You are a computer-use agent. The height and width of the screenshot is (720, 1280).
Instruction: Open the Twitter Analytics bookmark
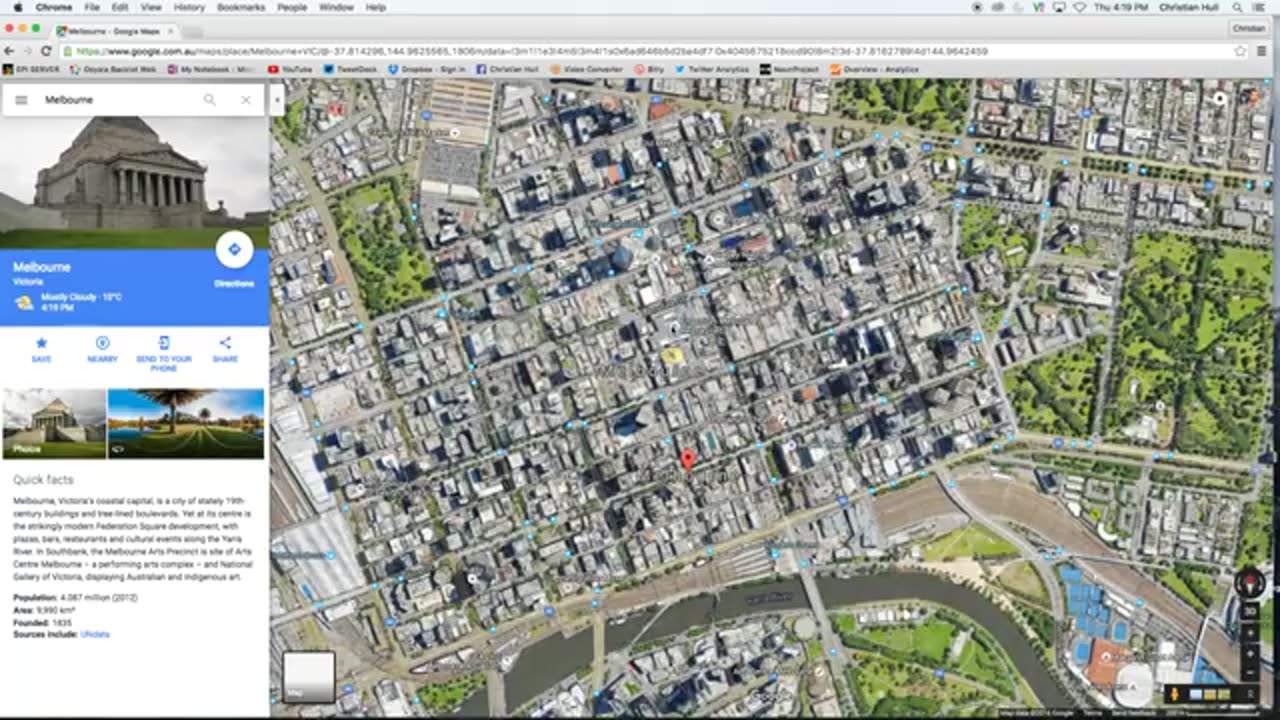click(712, 69)
